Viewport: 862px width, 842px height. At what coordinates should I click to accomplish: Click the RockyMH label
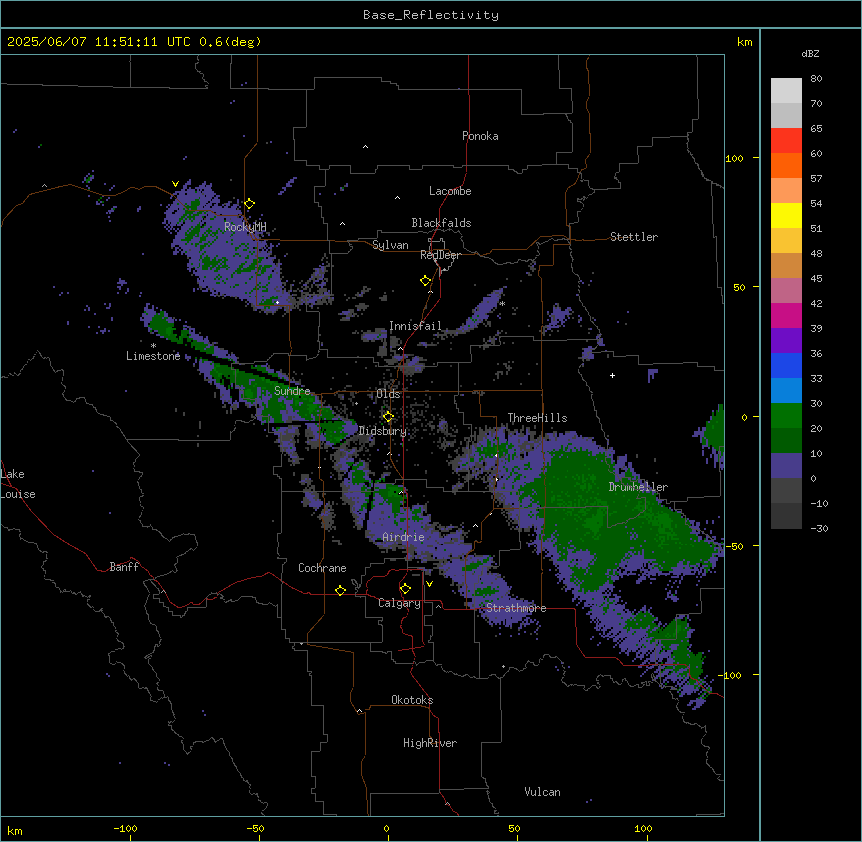coord(245,227)
